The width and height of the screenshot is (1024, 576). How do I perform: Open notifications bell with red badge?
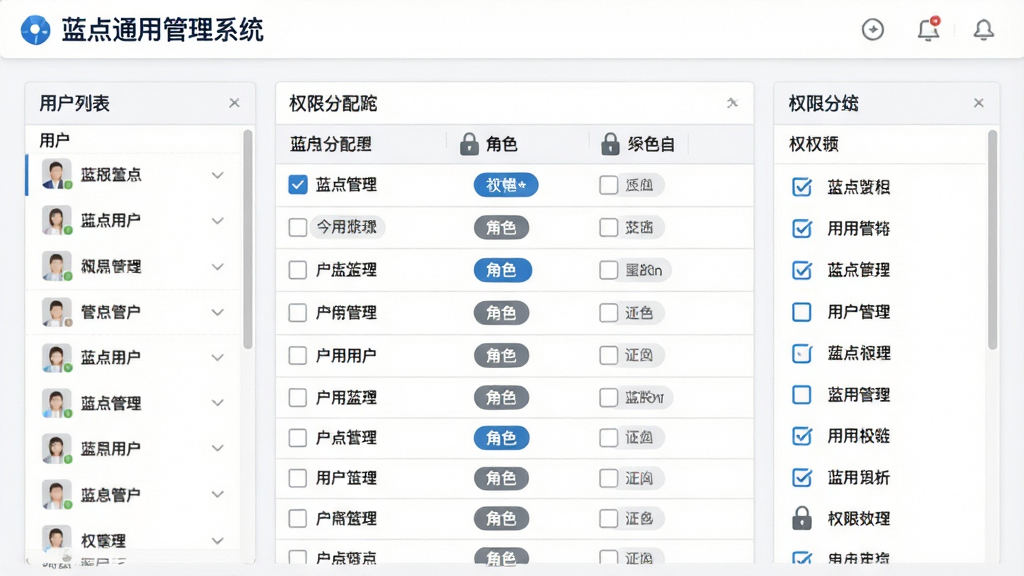pos(929,29)
